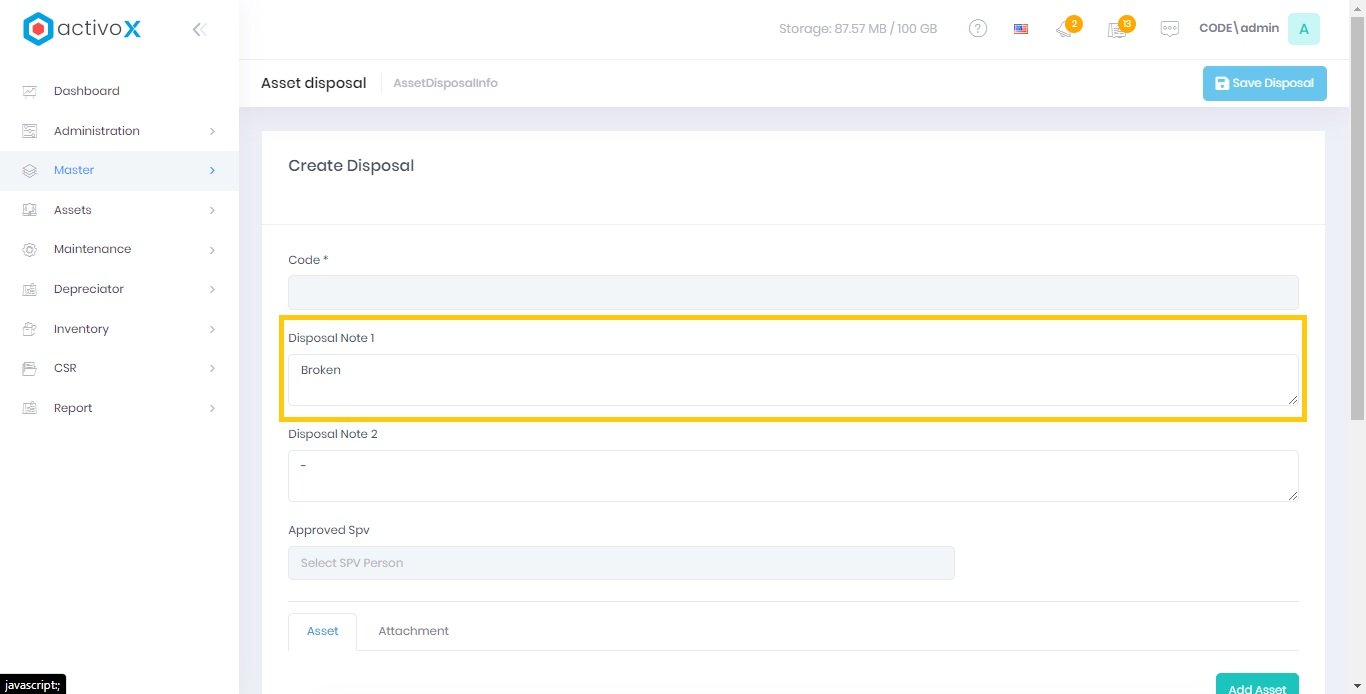Open Dashboard from the sidebar

(x=86, y=91)
